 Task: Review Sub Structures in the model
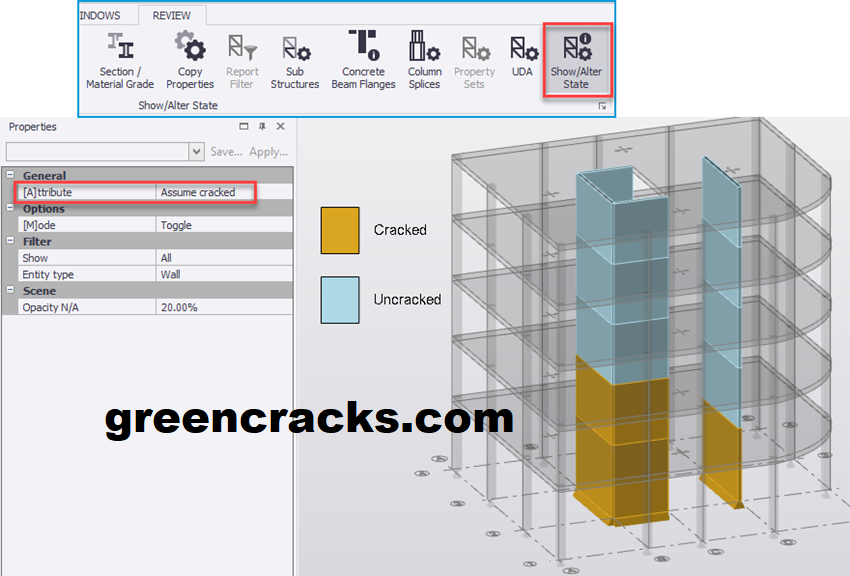[x=294, y=60]
